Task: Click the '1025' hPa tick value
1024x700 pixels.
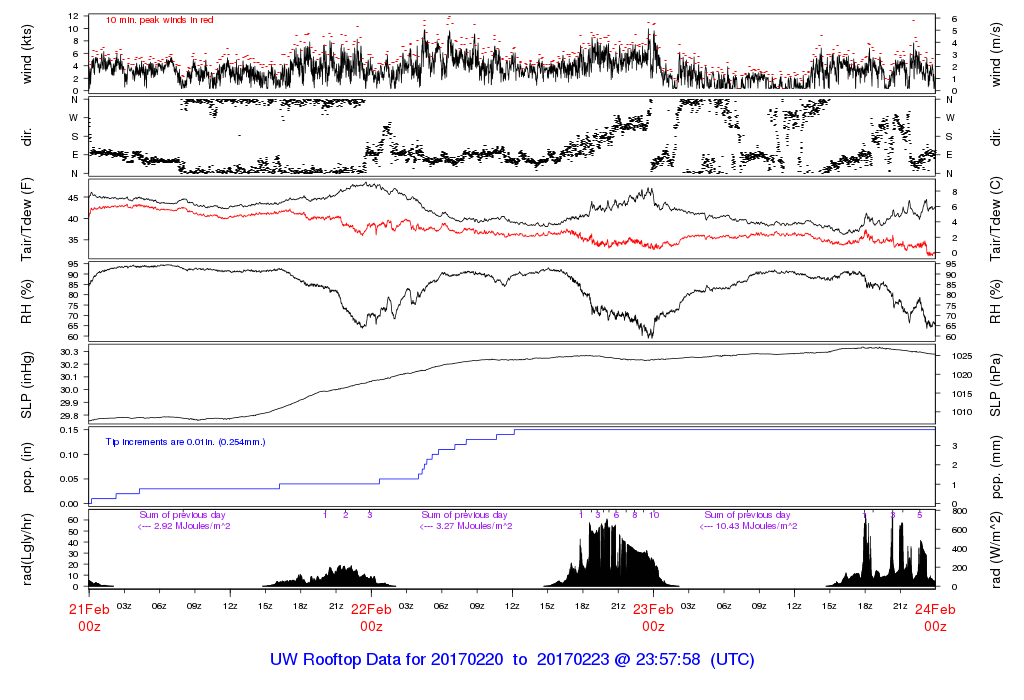Action: [x=963, y=357]
